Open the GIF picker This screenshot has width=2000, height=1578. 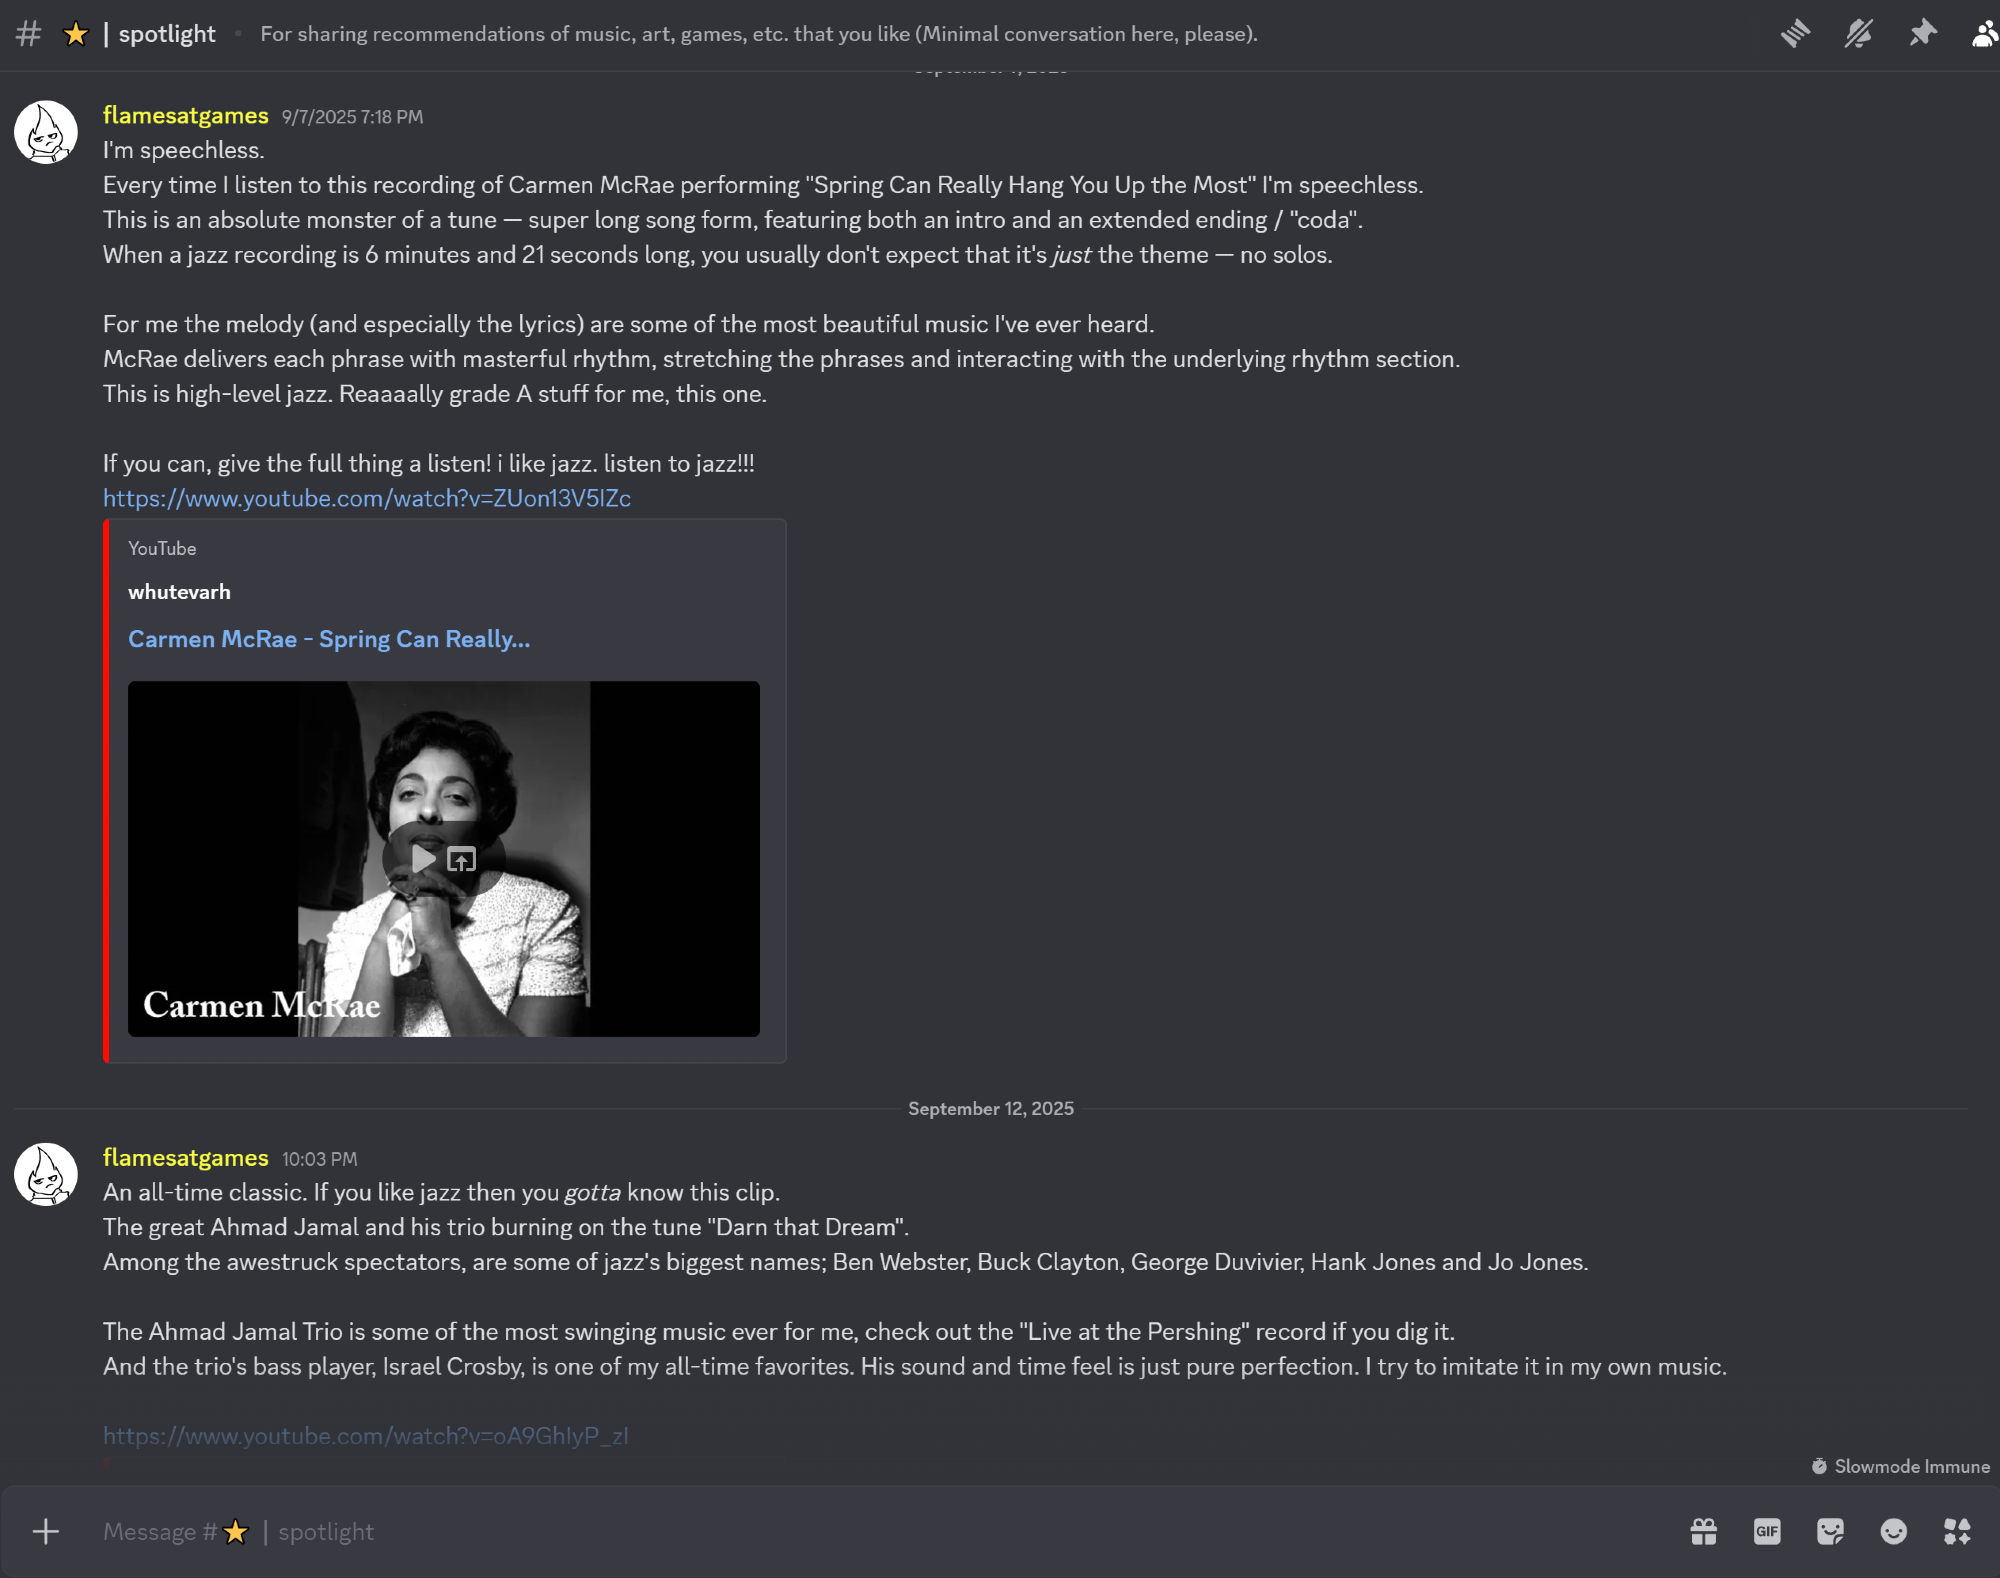pyautogui.click(x=1767, y=1531)
